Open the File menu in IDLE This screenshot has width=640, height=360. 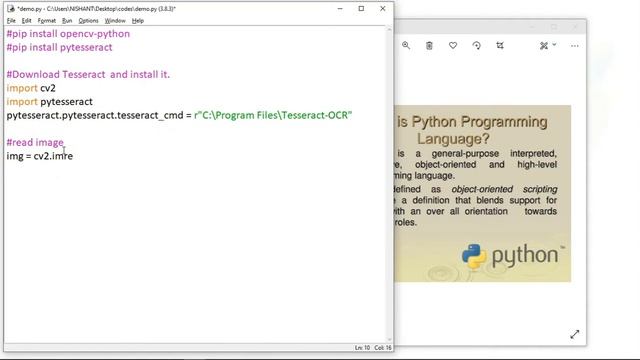[11, 20]
